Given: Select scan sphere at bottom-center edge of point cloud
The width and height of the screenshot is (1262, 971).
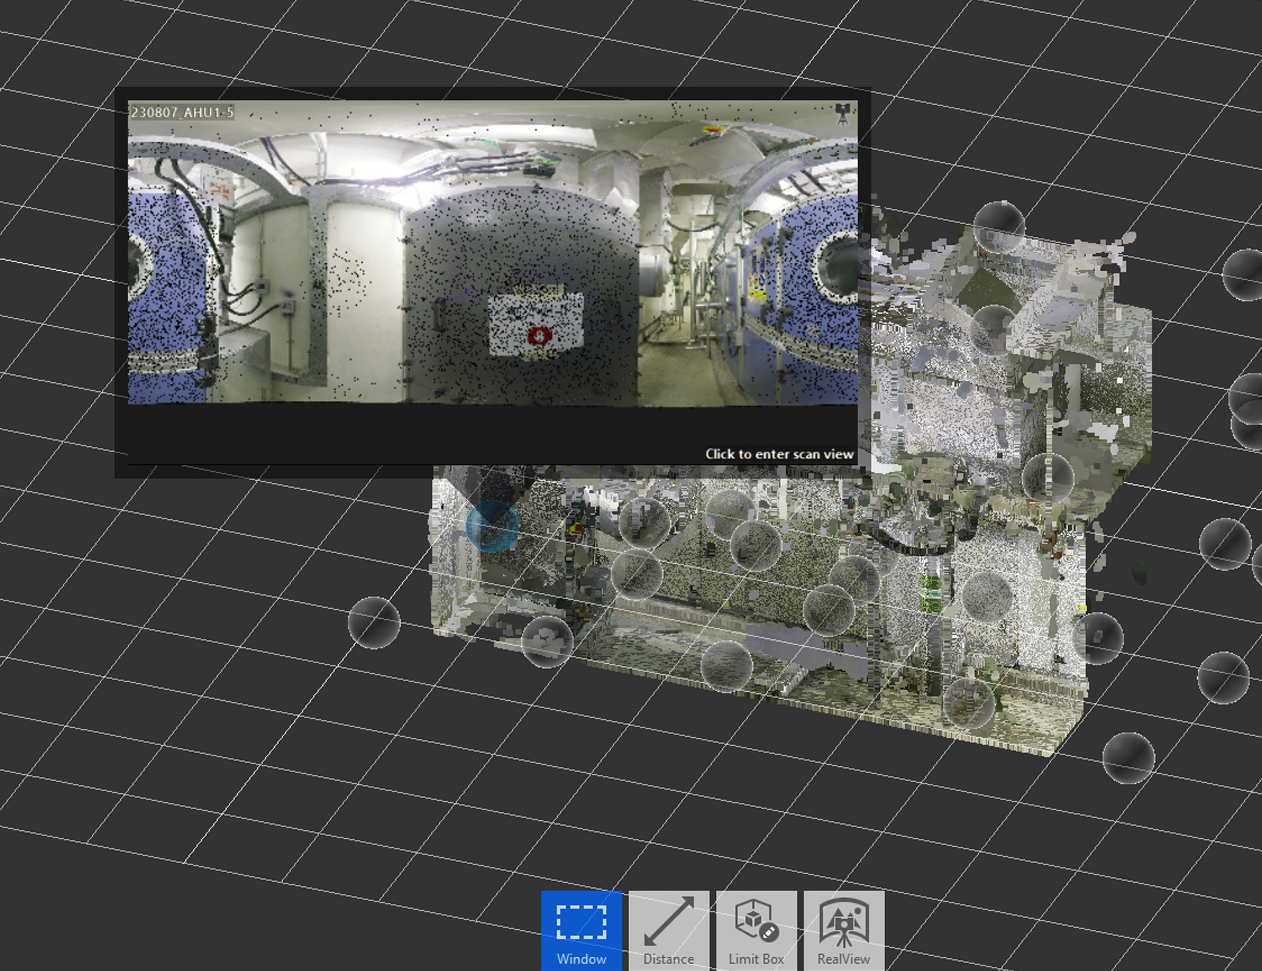Looking at the screenshot, I should pyautogui.click(x=726, y=665).
